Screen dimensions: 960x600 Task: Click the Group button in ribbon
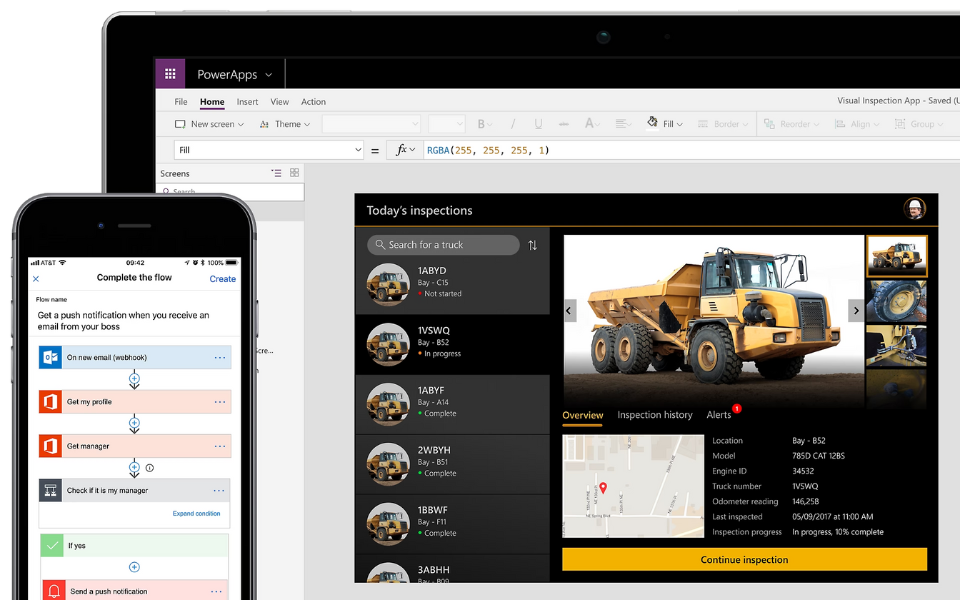tap(919, 124)
